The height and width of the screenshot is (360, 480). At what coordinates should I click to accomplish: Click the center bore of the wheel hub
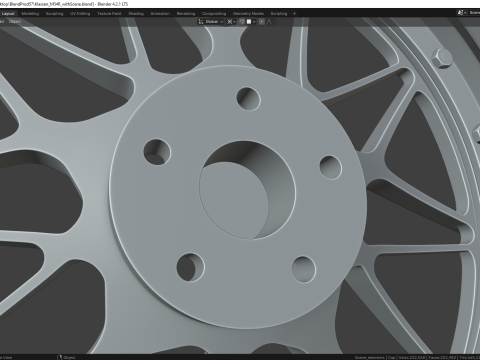tap(247, 190)
